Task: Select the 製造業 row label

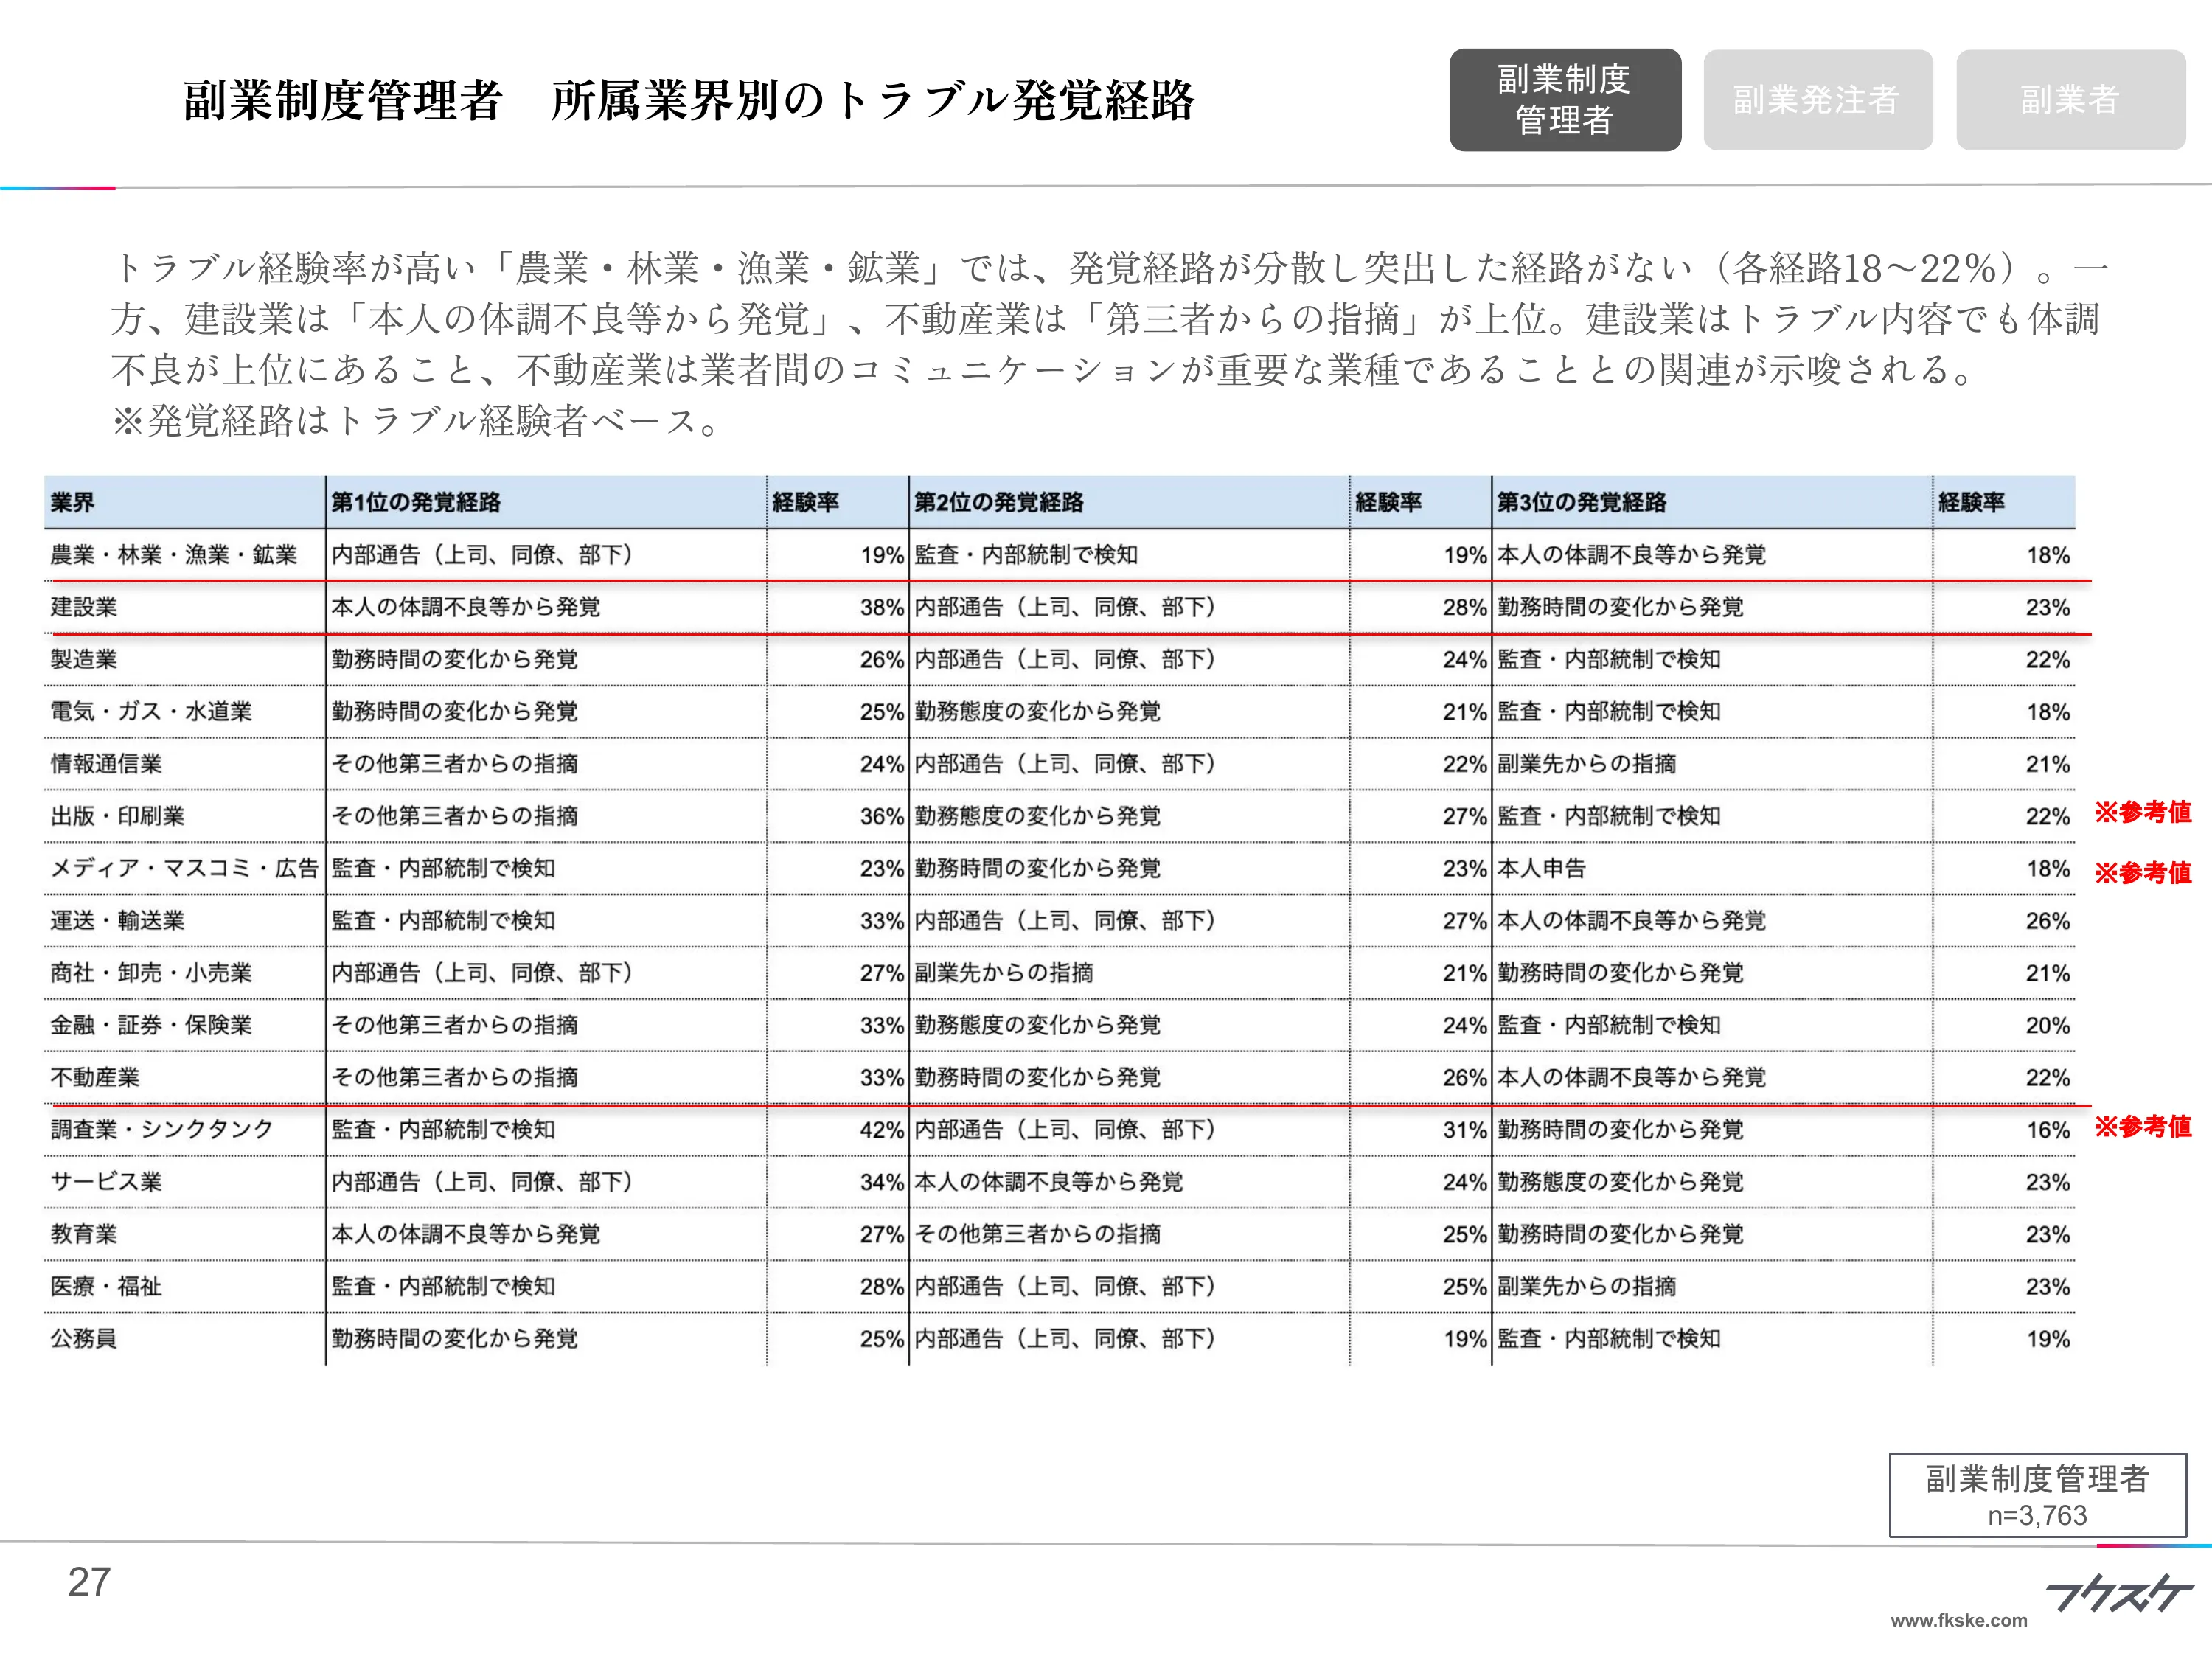Action: pyautogui.click(x=84, y=659)
